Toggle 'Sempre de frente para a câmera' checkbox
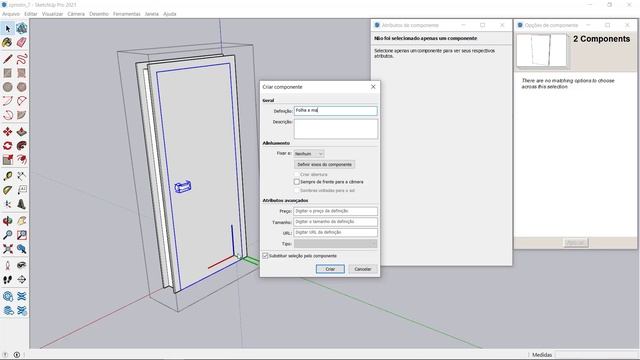 297,182
